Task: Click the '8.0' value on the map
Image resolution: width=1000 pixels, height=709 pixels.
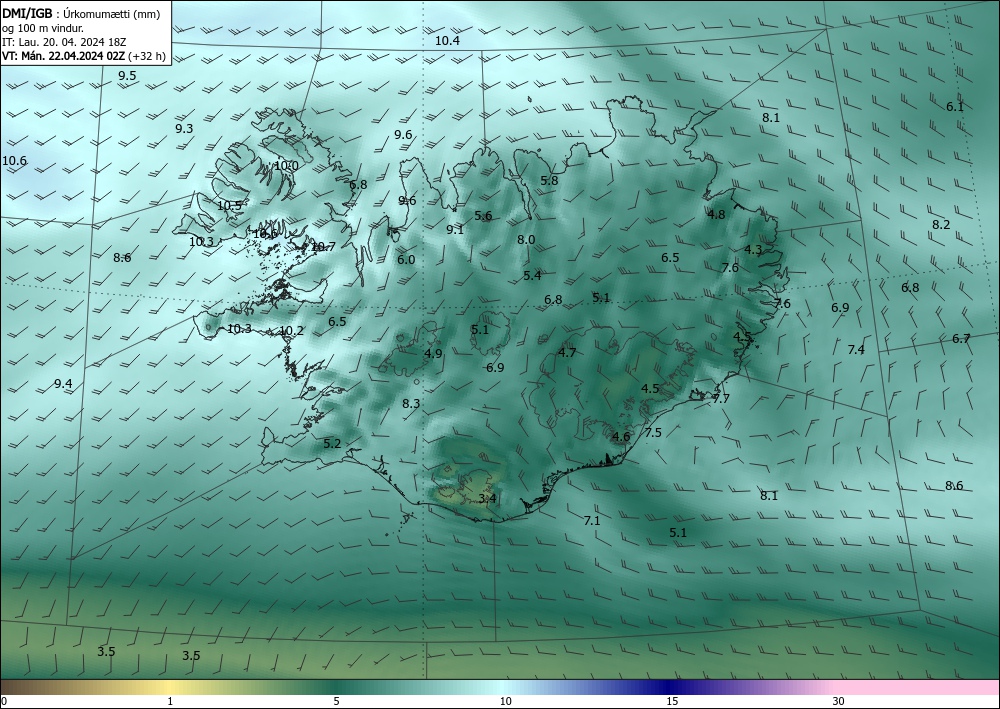Action: point(526,240)
